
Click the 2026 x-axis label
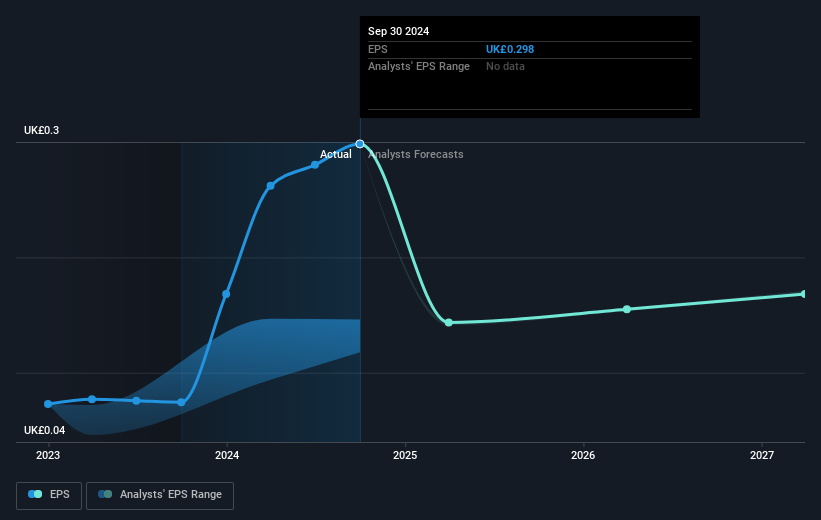tap(583, 455)
